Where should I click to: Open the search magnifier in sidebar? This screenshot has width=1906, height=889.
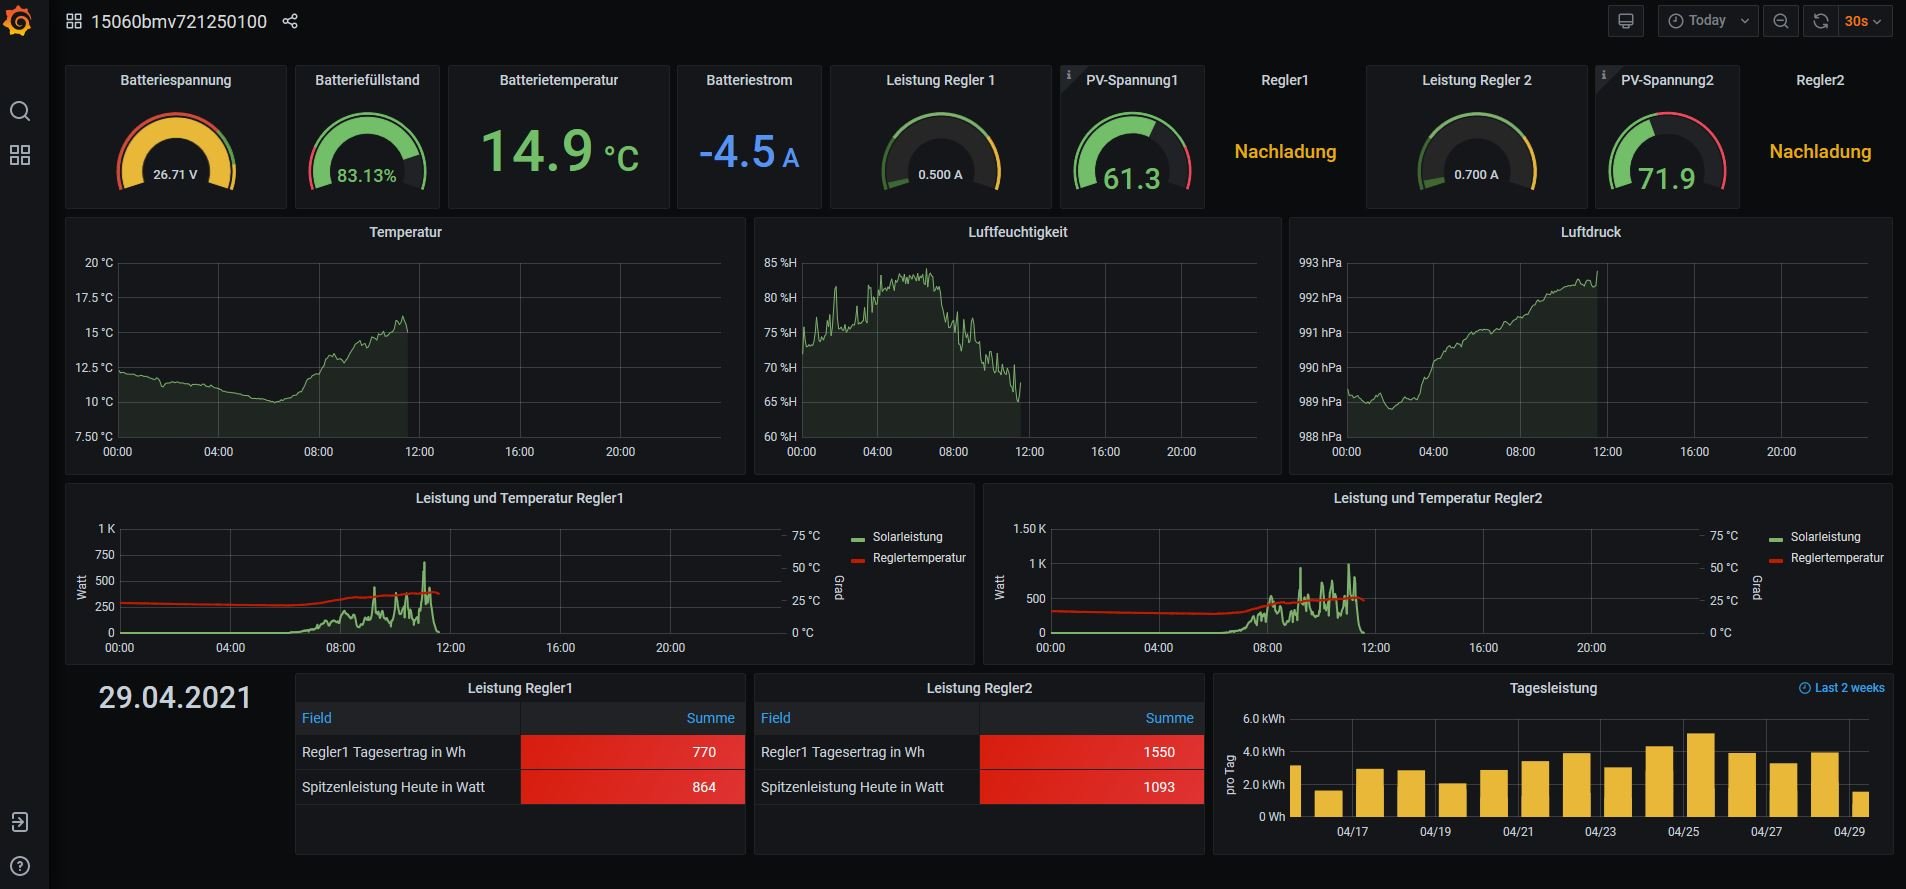tap(20, 111)
